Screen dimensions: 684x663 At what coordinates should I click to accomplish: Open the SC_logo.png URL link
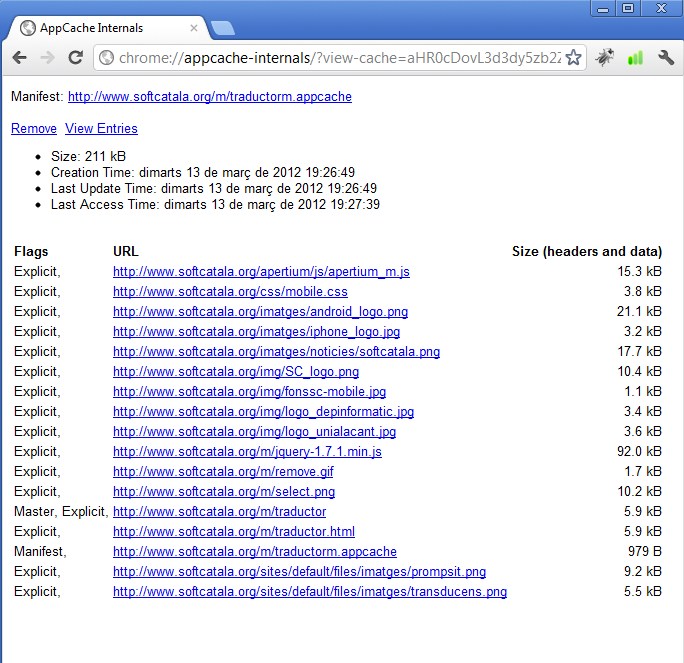[x=236, y=372]
